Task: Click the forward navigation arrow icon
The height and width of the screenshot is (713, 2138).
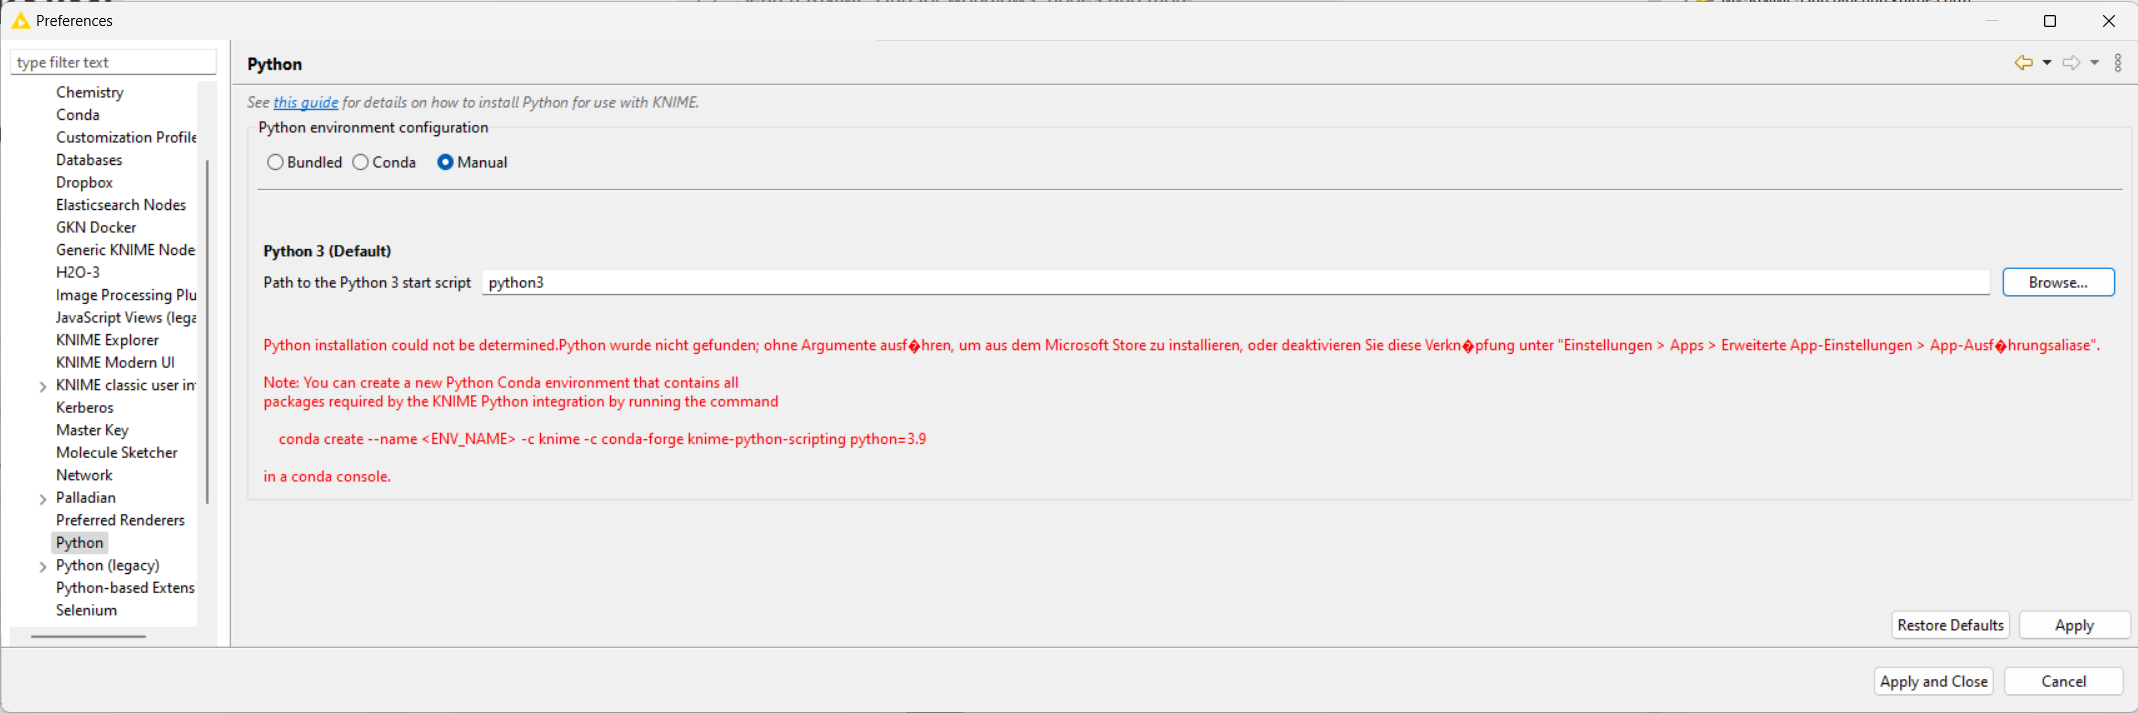Action: pos(2071,63)
